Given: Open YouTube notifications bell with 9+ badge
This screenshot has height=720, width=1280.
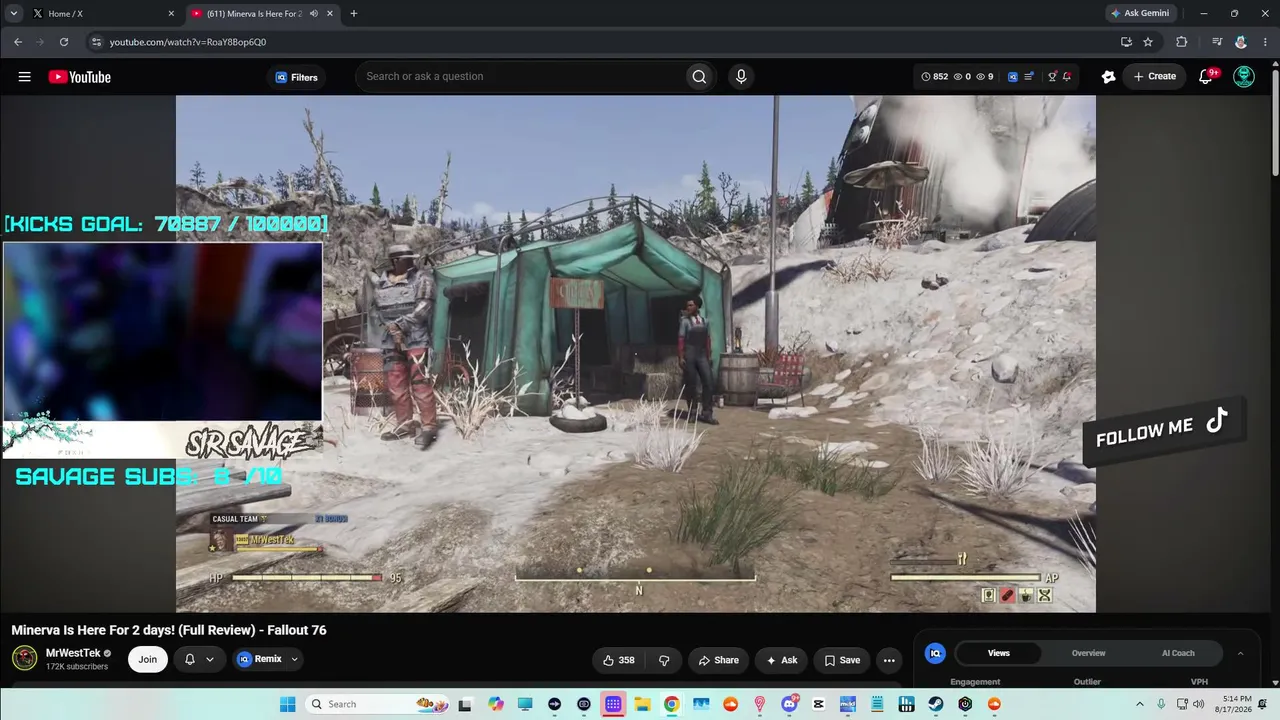Looking at the screenshot, I should coord(1207,76).
